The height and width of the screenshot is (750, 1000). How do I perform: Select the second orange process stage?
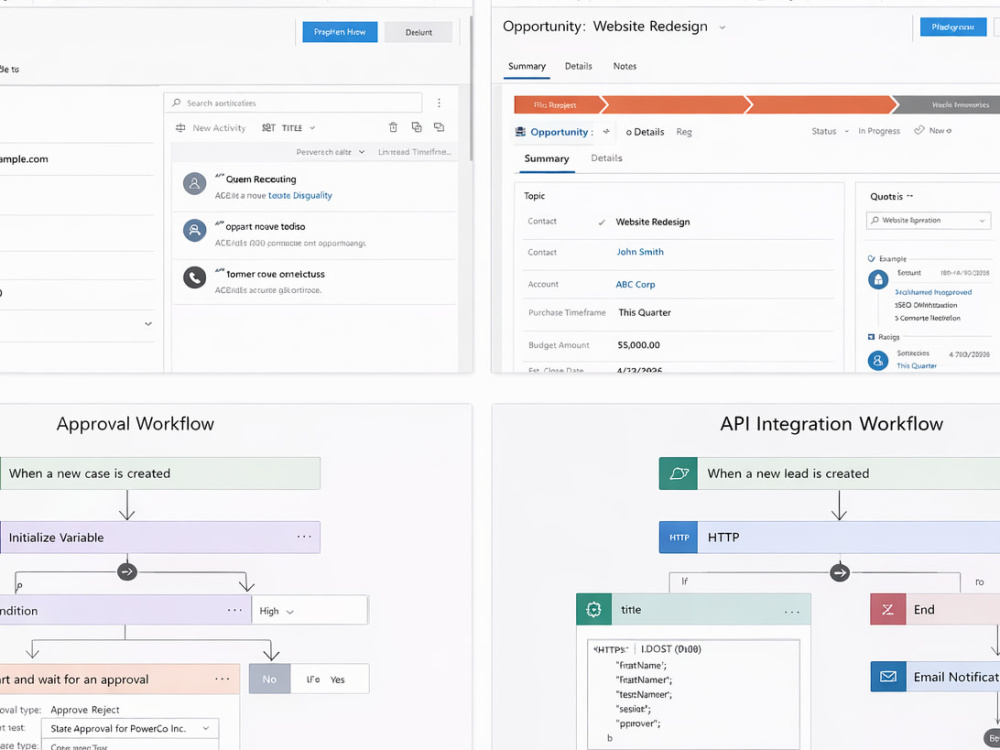(676, 105)
